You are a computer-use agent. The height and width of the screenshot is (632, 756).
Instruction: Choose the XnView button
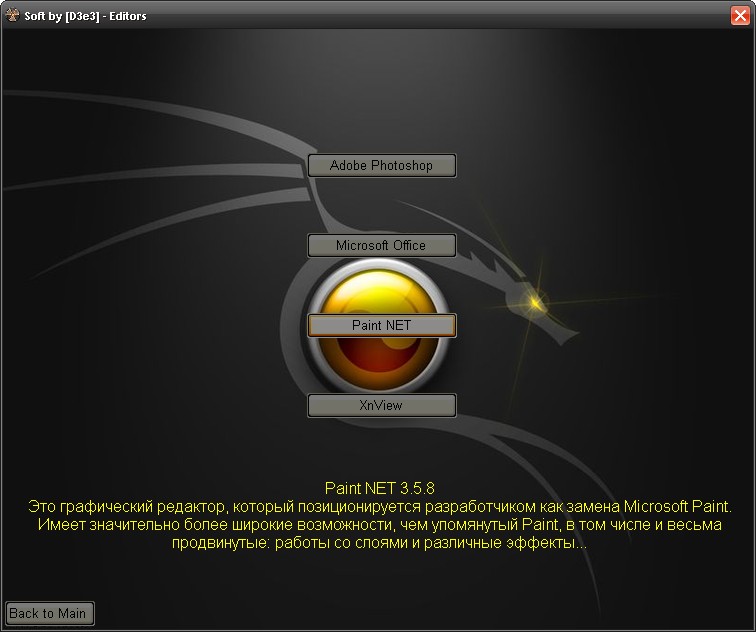click(x=381, y=405)
